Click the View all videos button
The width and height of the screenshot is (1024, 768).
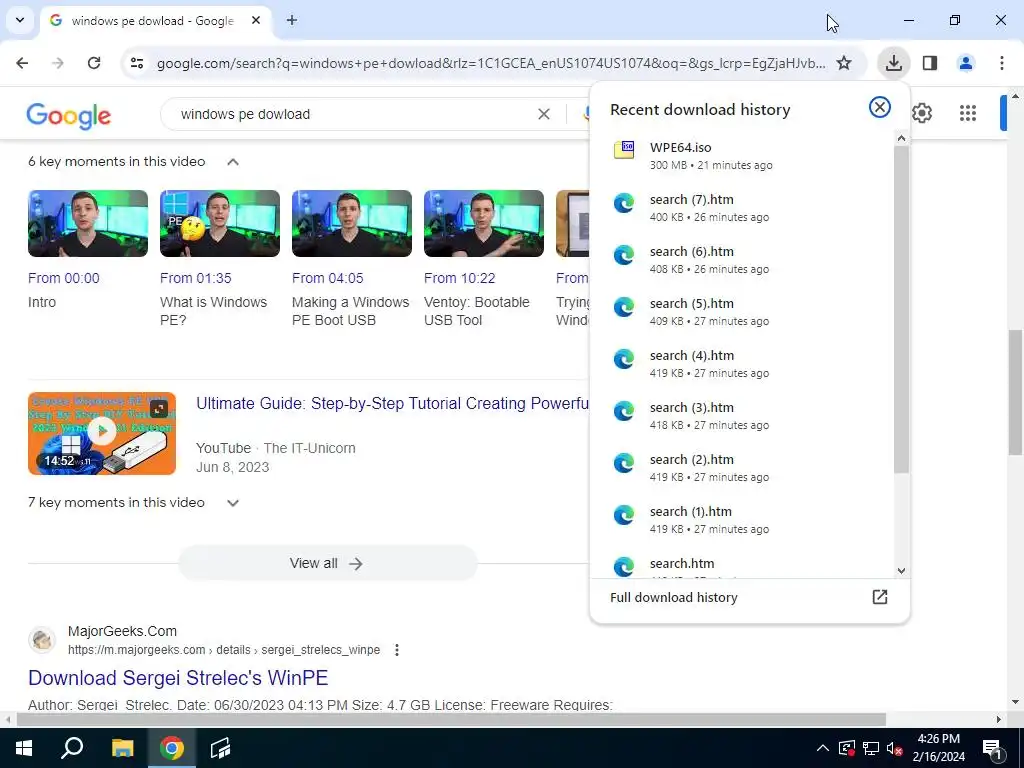tap(328, 563)
